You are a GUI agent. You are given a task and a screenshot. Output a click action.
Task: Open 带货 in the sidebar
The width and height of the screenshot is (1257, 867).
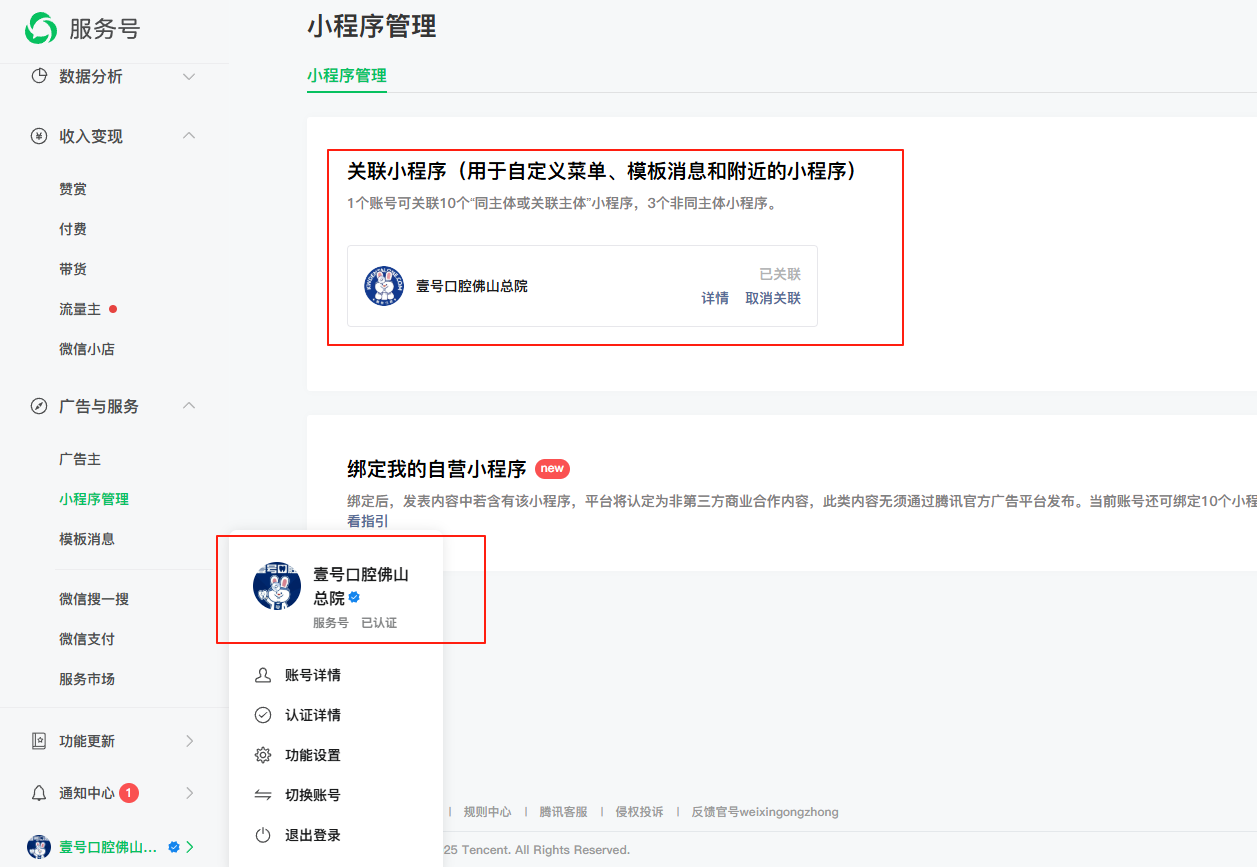pyautogui.click(x=73, y=269)
